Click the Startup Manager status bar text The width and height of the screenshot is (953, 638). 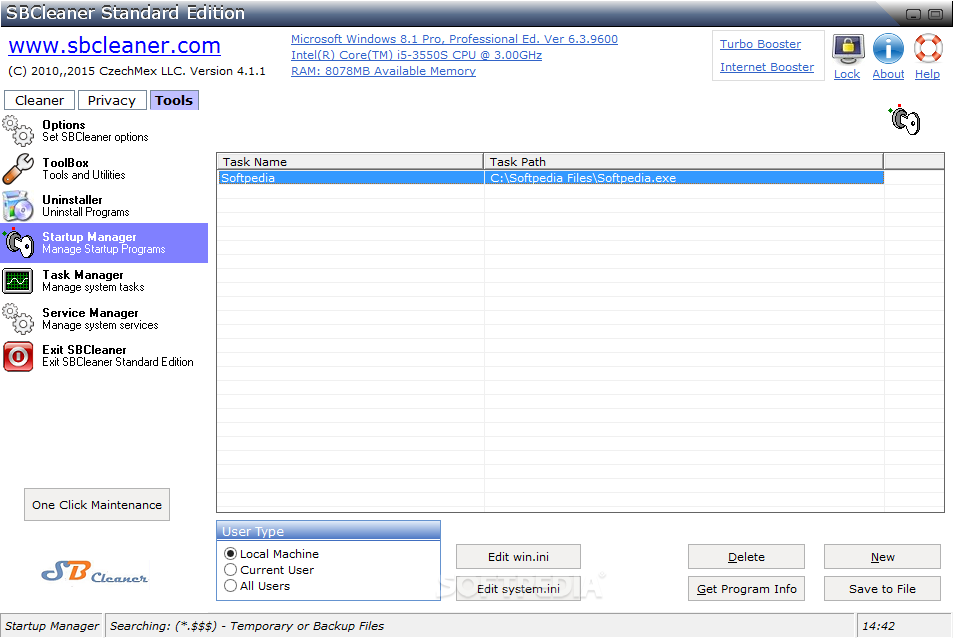pos(52,626)
